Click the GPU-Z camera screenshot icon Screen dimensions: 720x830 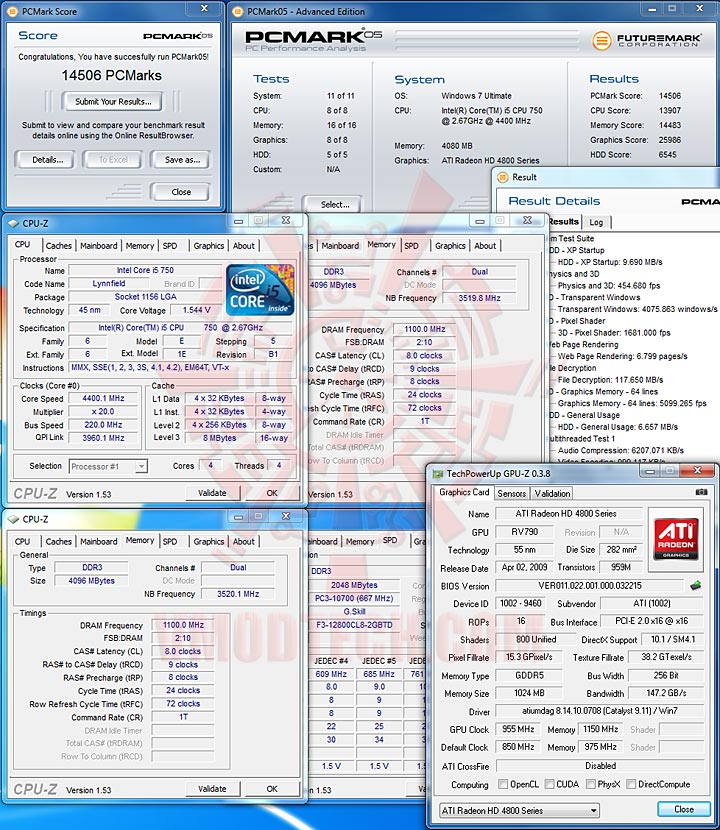tap(701, 492)
